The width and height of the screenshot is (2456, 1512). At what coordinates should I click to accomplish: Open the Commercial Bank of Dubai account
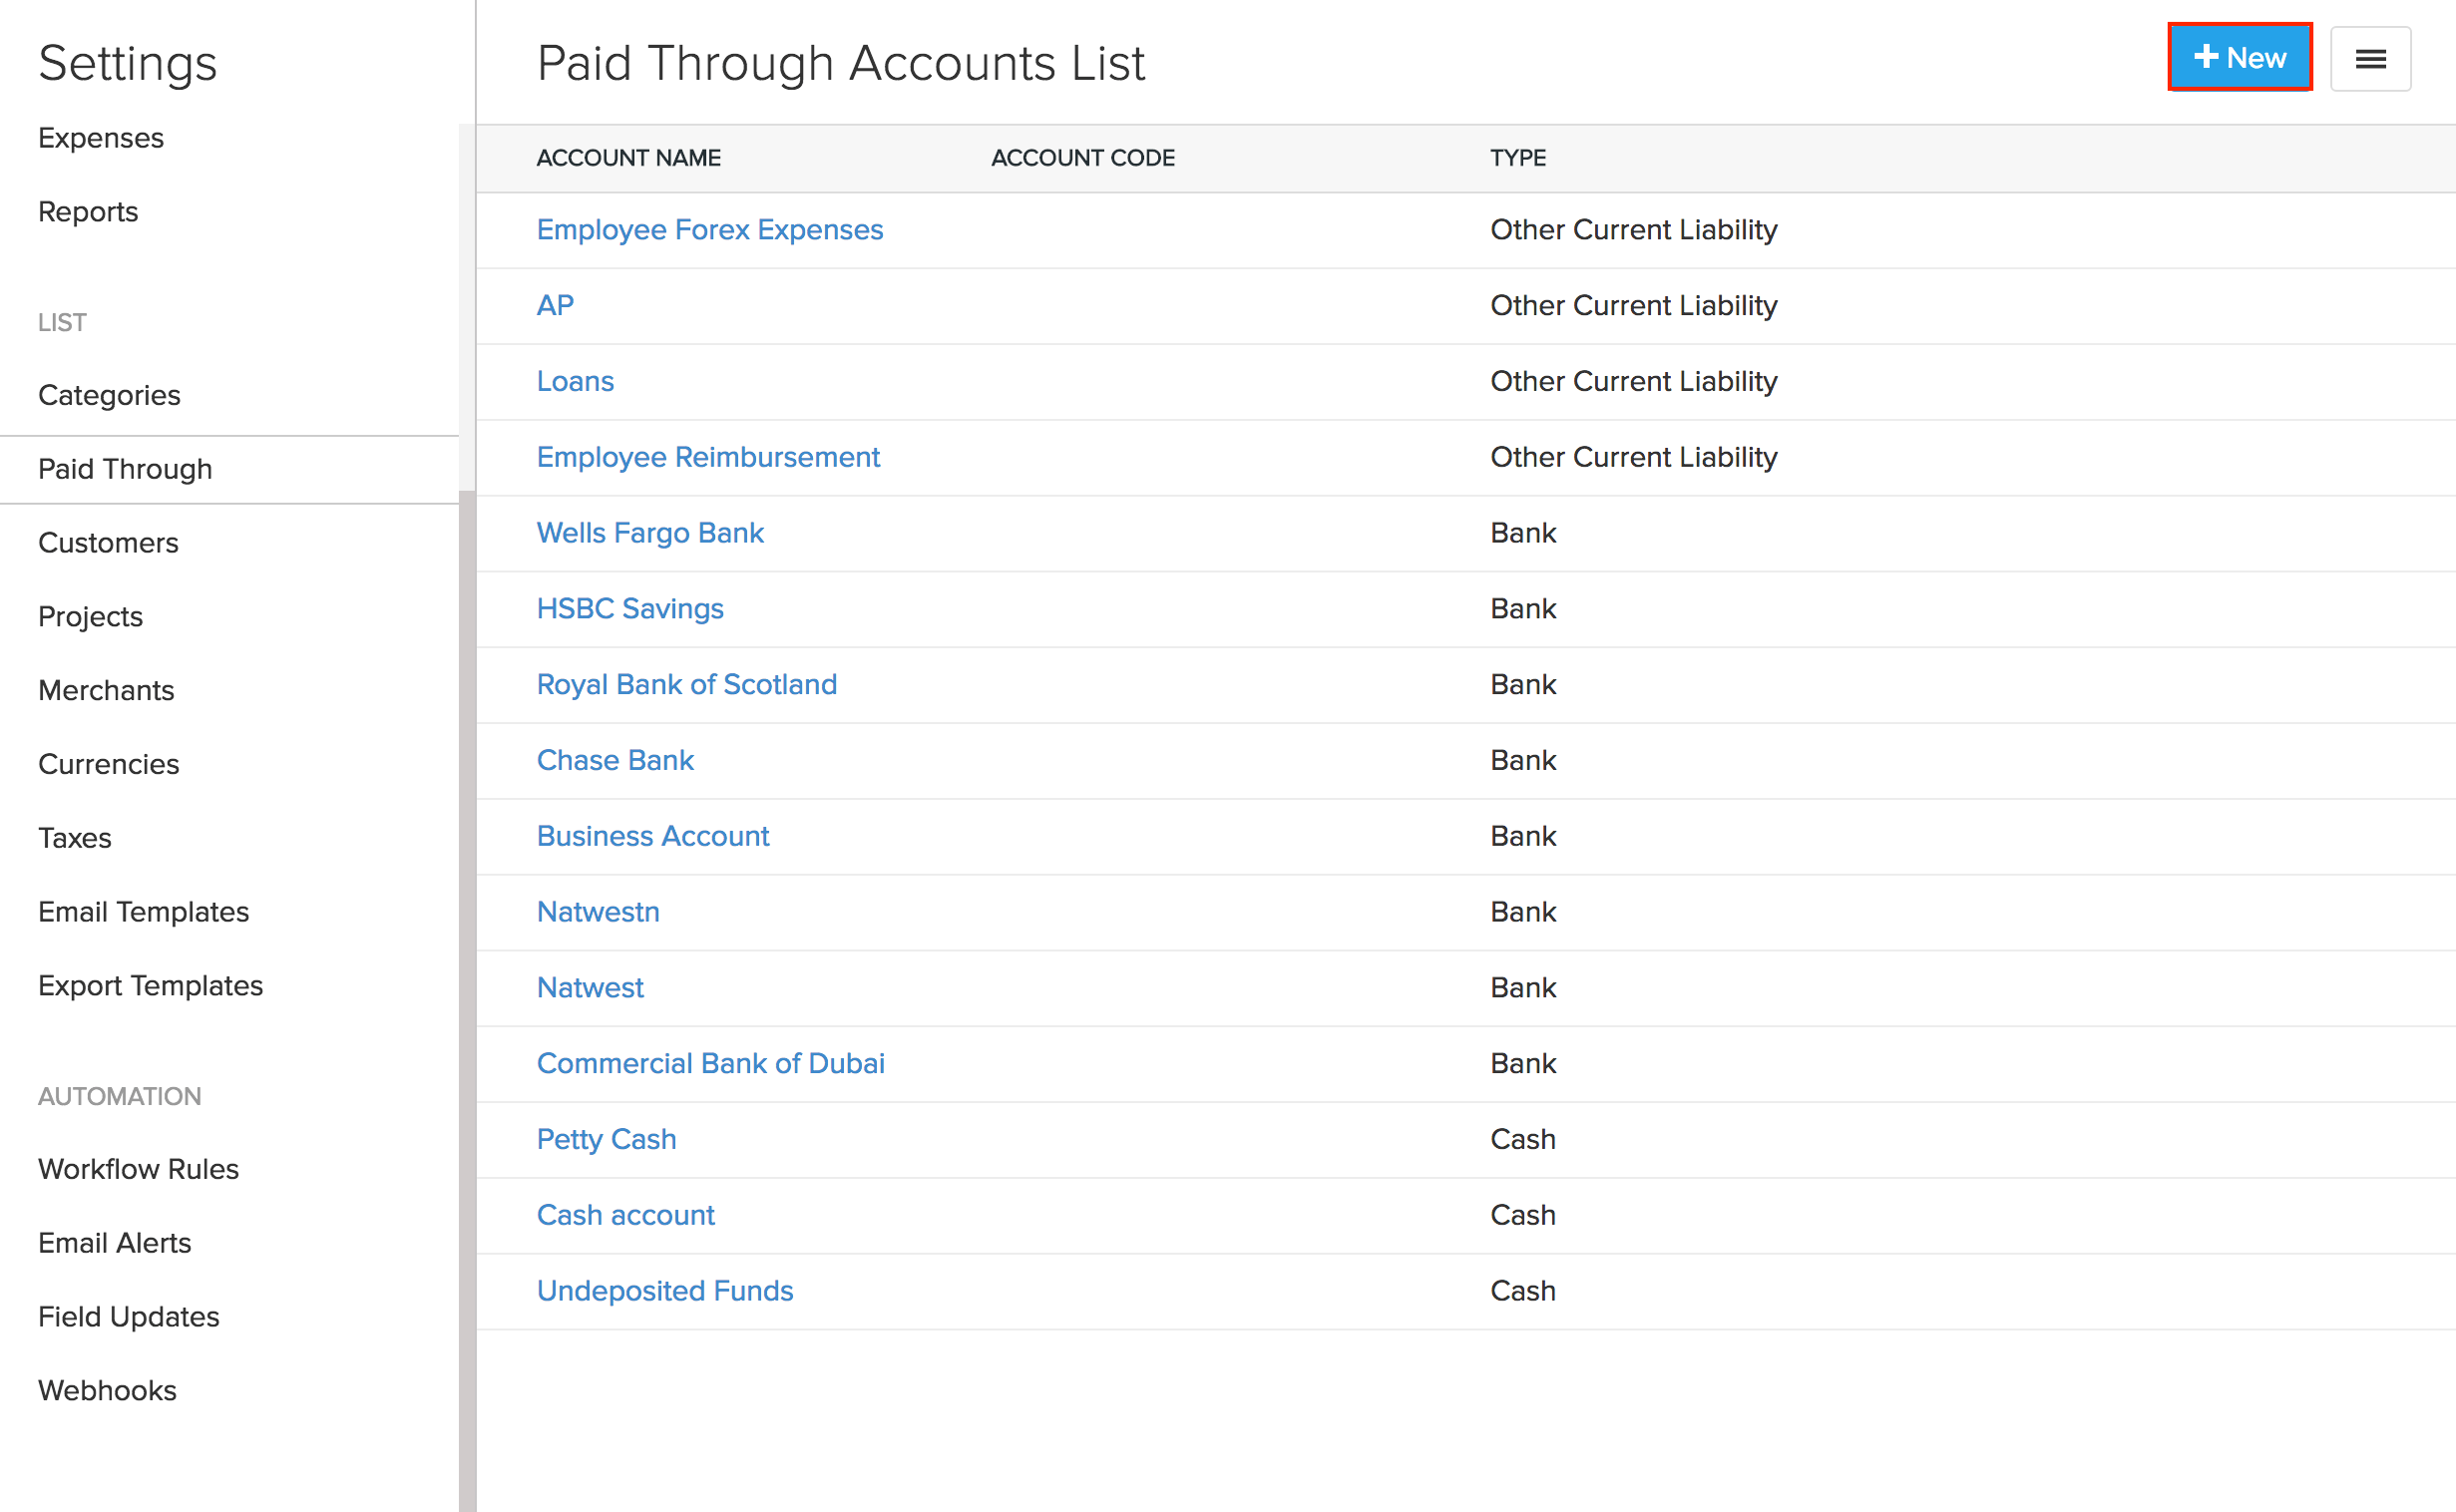(x=710, y=1063)
